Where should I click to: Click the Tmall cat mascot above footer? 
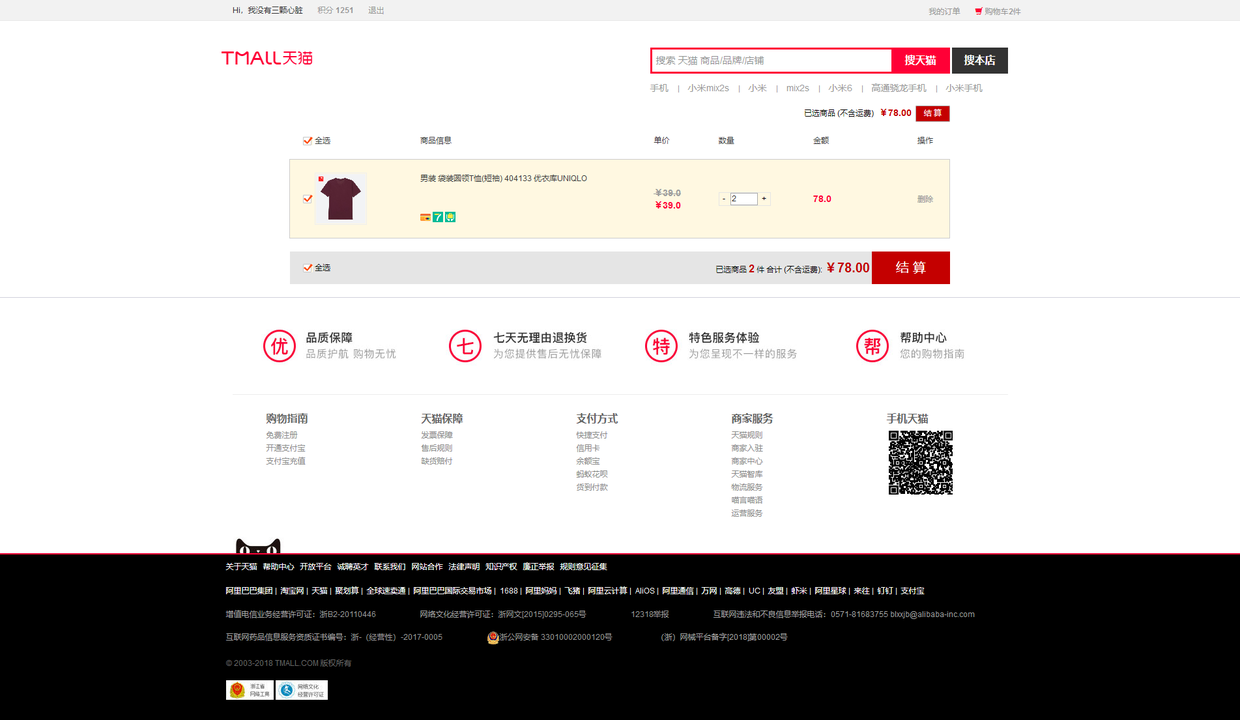click(258, 546)
